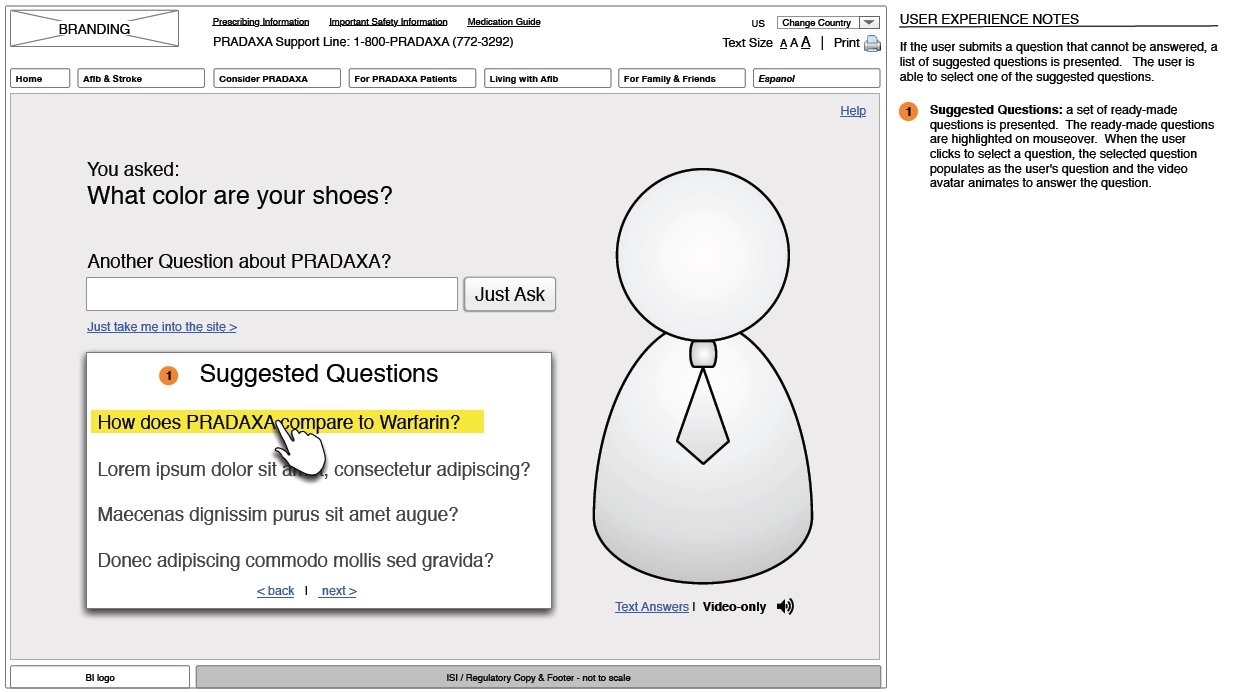Click the printer icon
This screenshot has height=692, width=1233.
(x=872, y=43)
